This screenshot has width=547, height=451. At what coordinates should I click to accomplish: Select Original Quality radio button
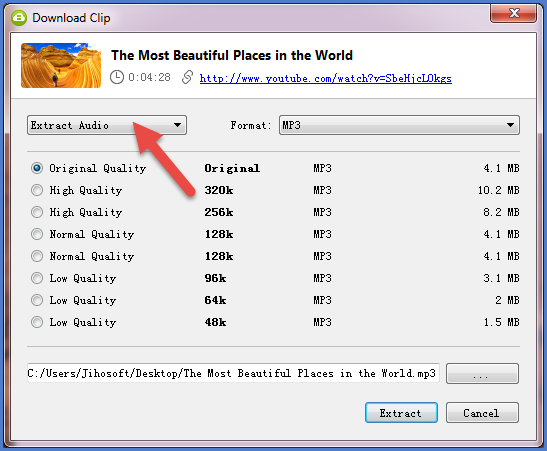point(37,168)
